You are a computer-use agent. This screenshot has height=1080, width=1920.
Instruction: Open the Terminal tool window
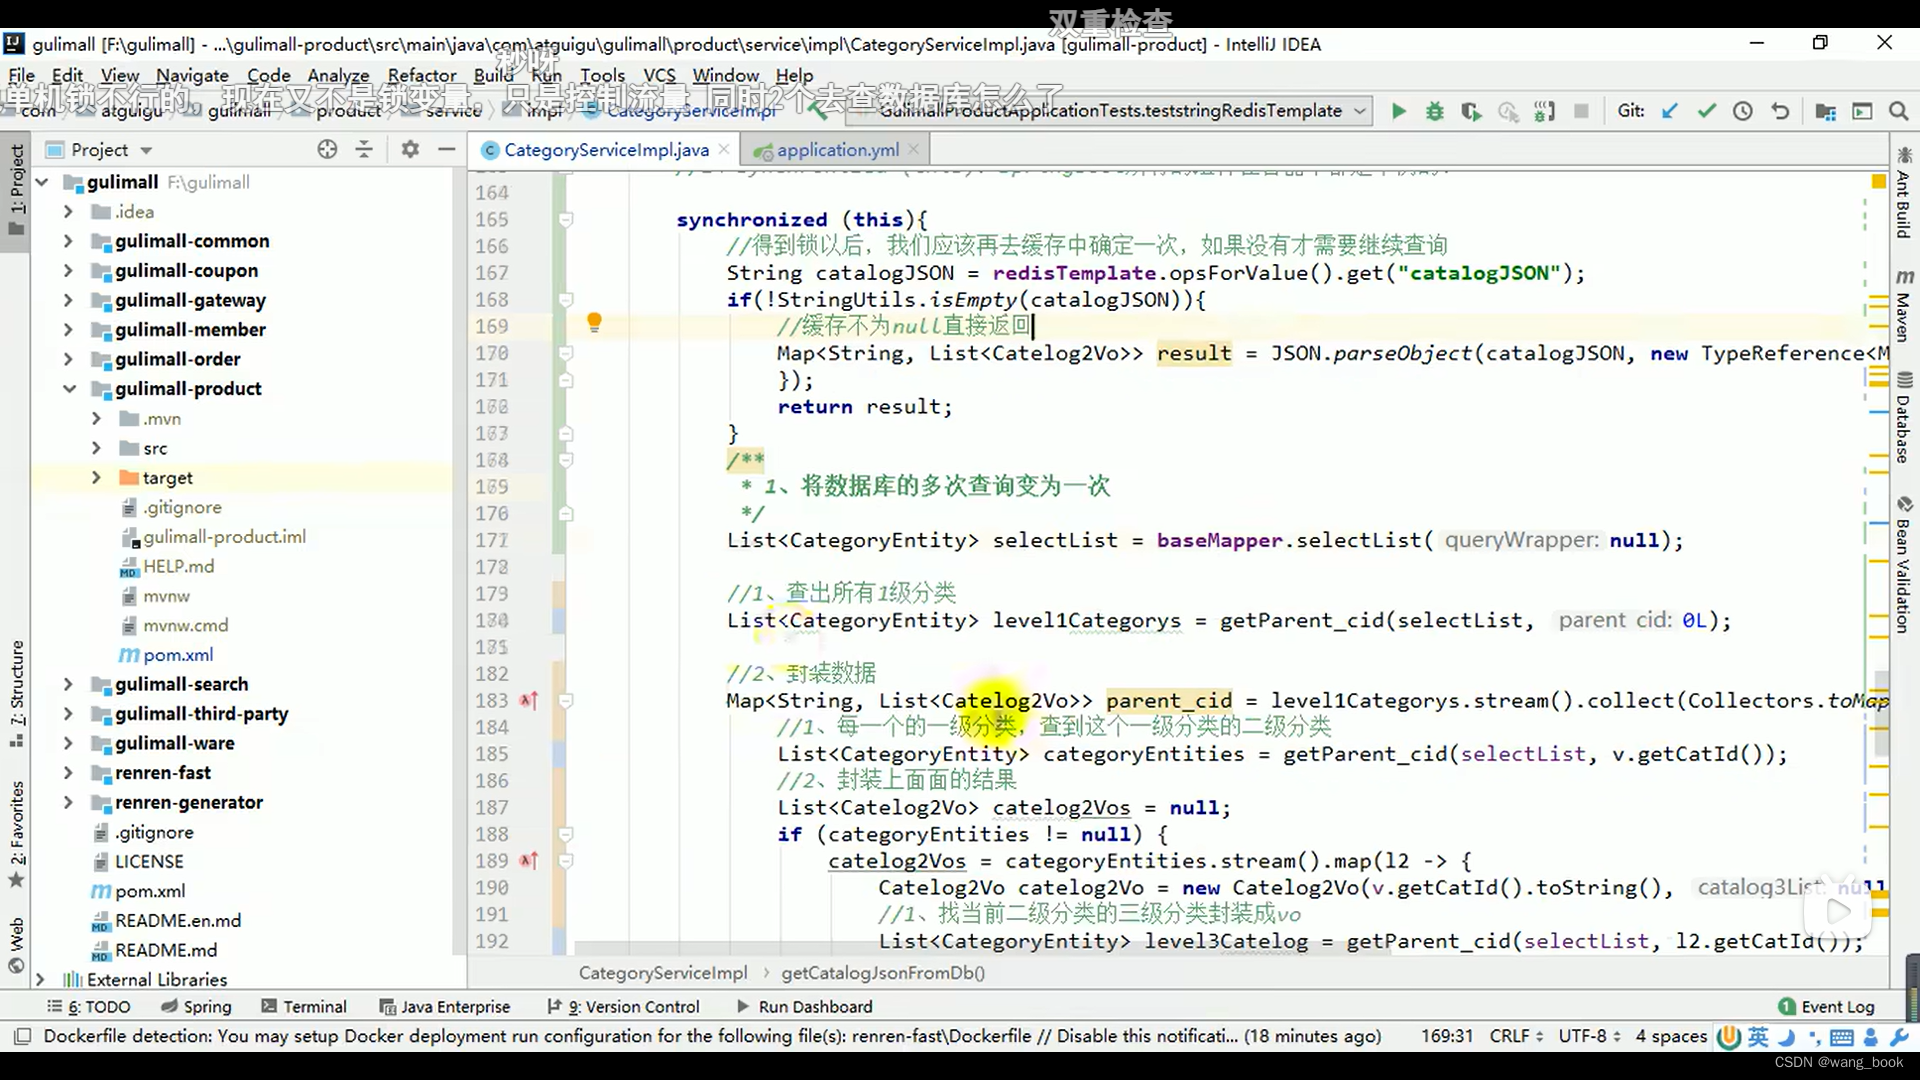[x=304, y=1007]
